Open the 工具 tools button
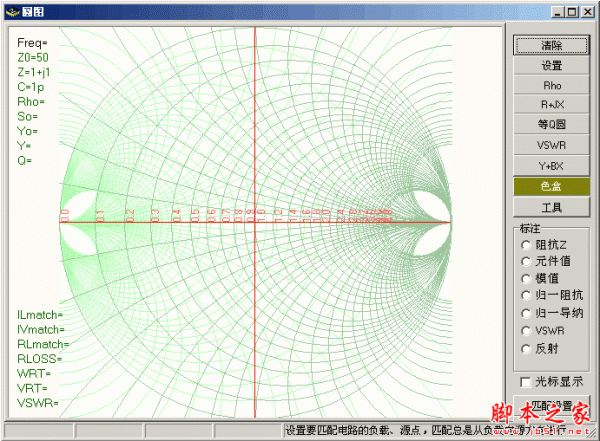Screen dimensions: 600x441 [x=551, y=207]
